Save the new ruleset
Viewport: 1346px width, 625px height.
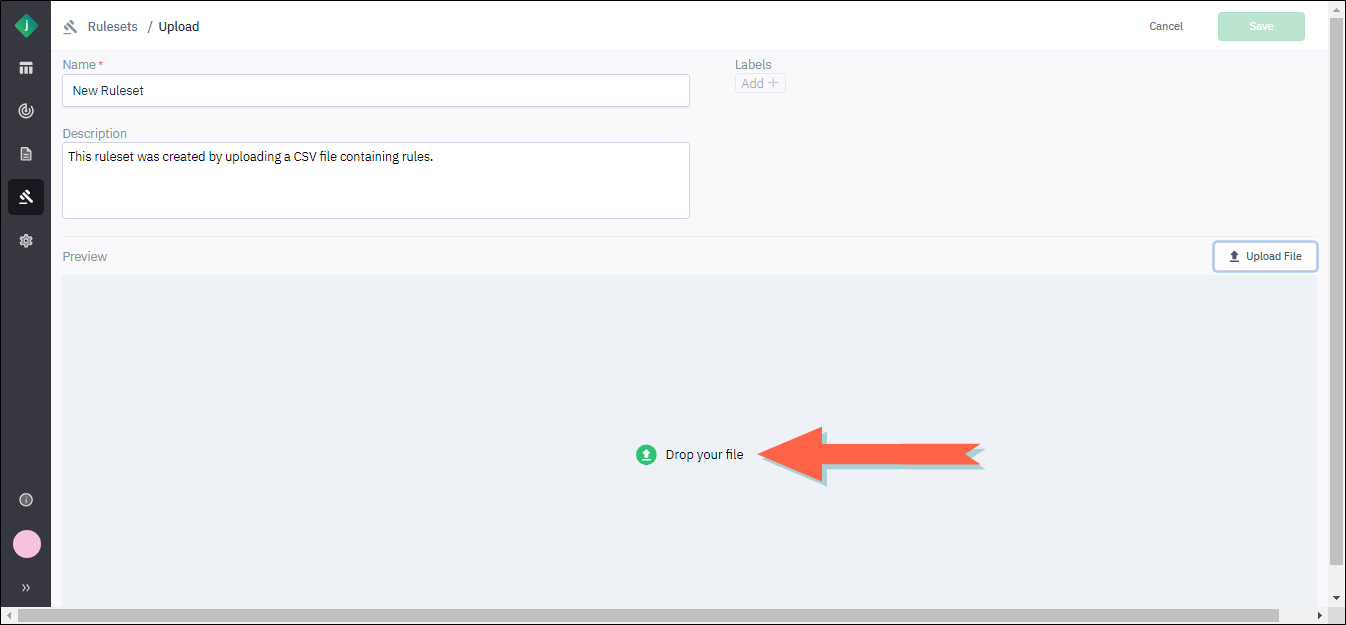pos(1261,26)
